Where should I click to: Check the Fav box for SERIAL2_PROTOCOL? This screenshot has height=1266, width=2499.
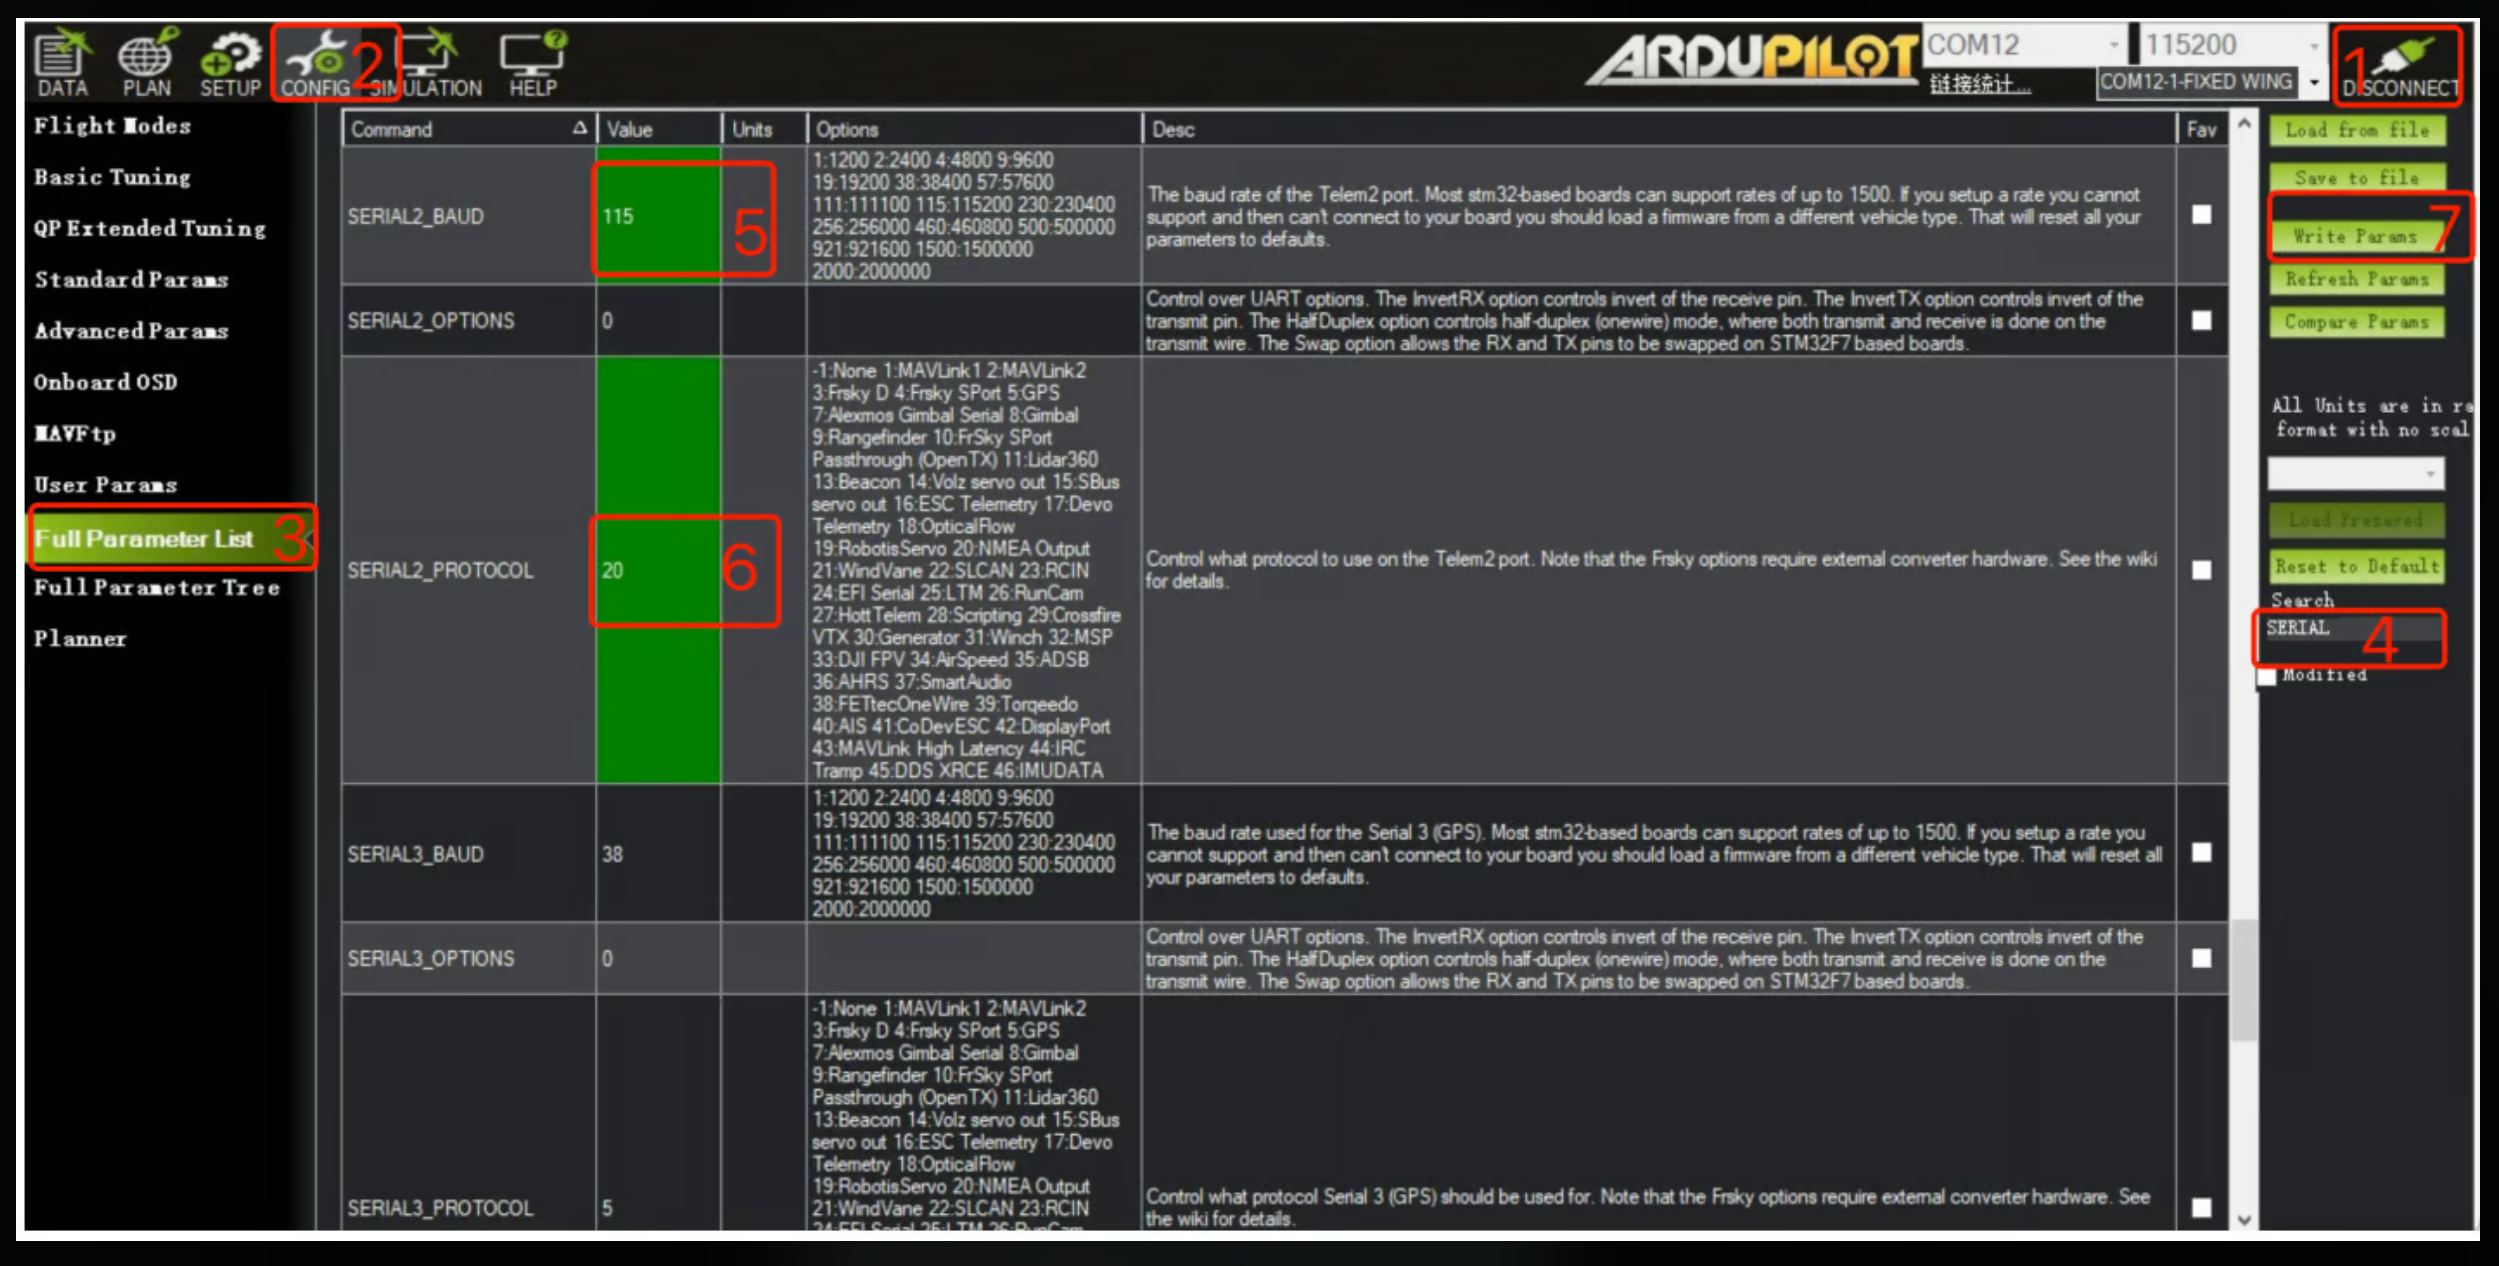point(2201,570)
